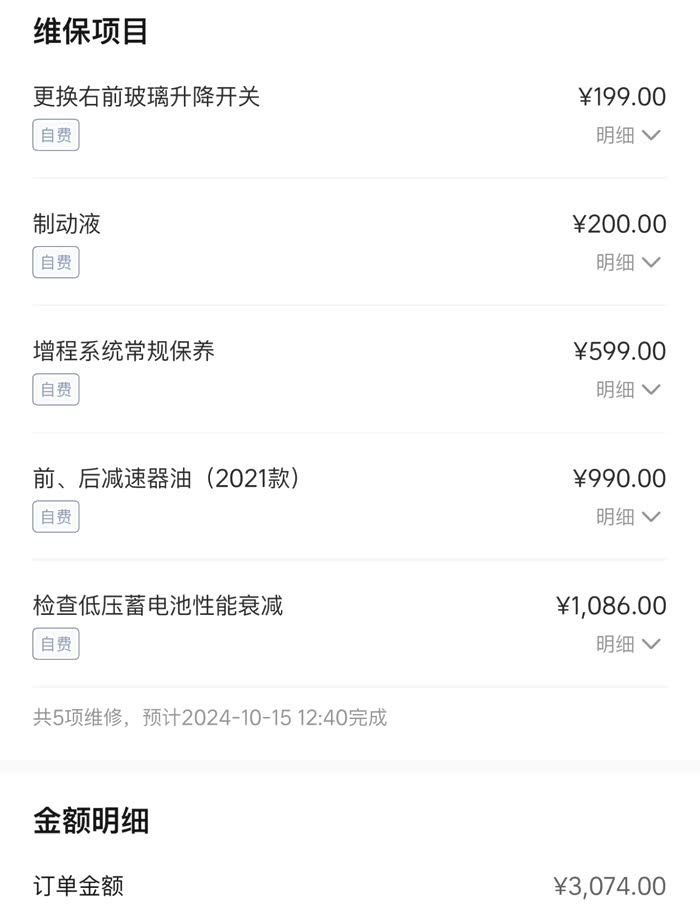Tap 自费 tag under 前、后减速器油

(x=56, y=516)
